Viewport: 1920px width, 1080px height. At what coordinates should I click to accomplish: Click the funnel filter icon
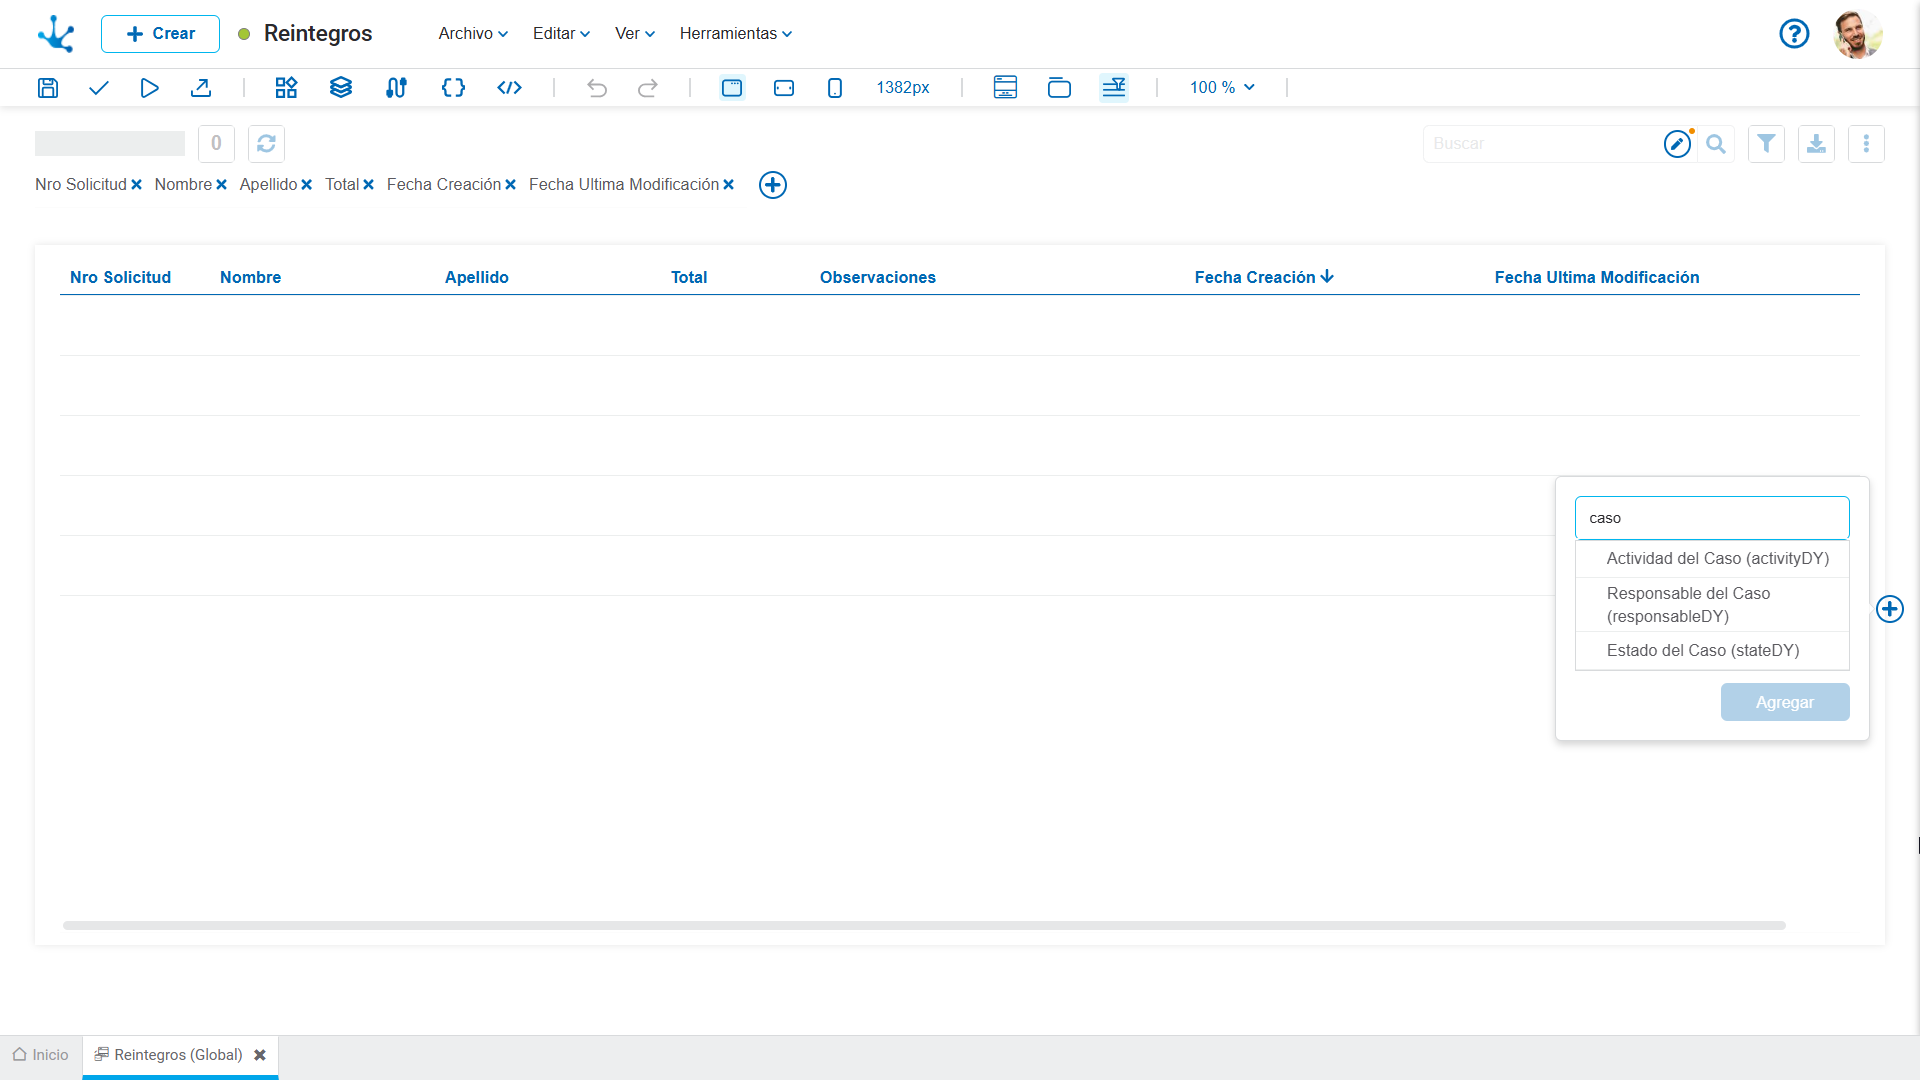[1766, 144]
